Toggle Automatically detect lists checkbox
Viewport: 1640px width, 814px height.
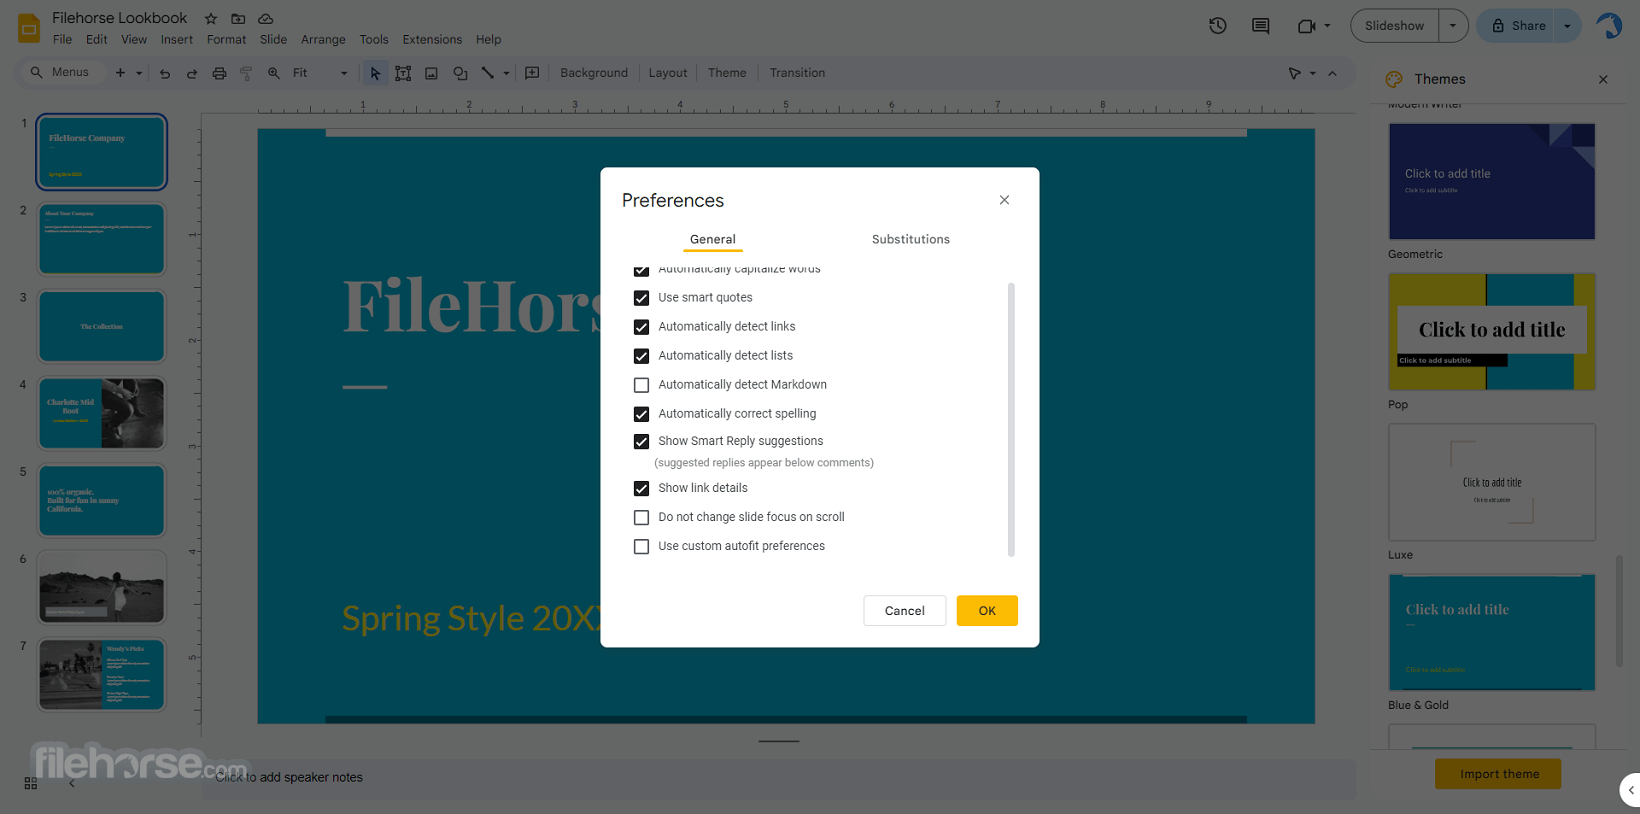[641, 356]
